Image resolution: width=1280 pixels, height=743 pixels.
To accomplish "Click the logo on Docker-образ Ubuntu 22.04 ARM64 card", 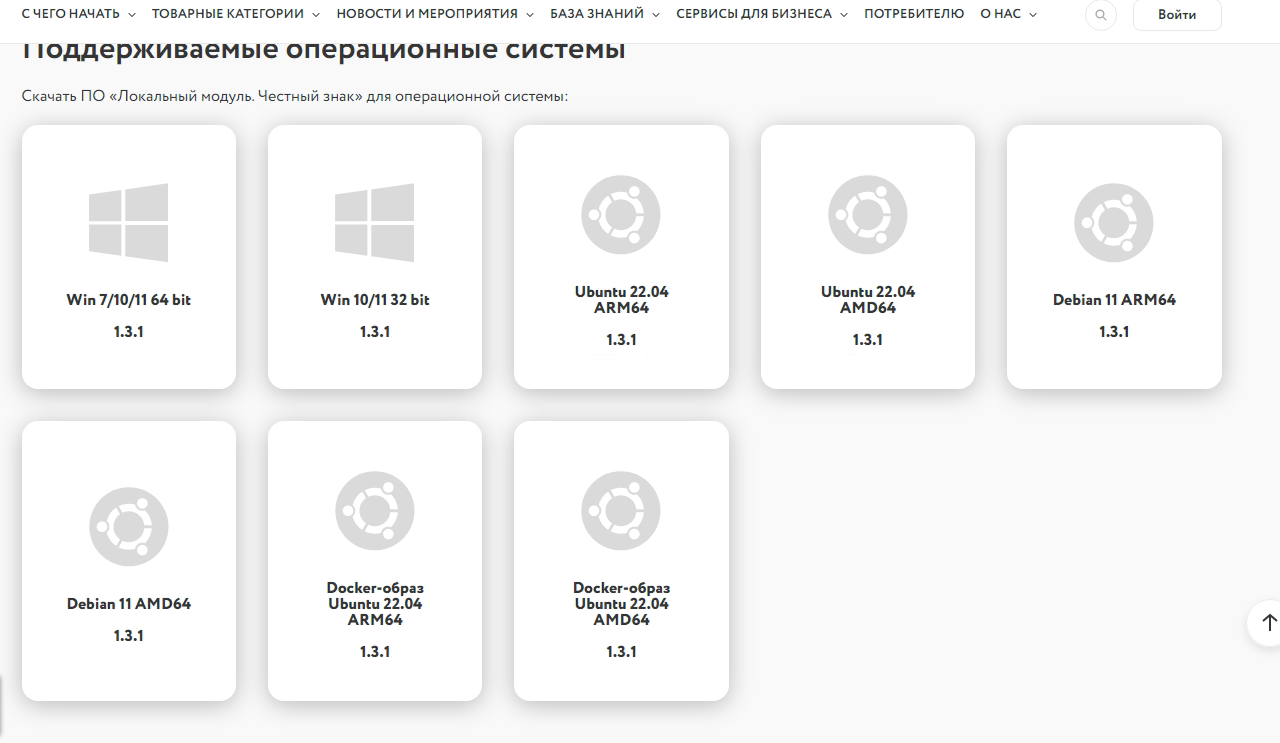I will coord(375,510).
